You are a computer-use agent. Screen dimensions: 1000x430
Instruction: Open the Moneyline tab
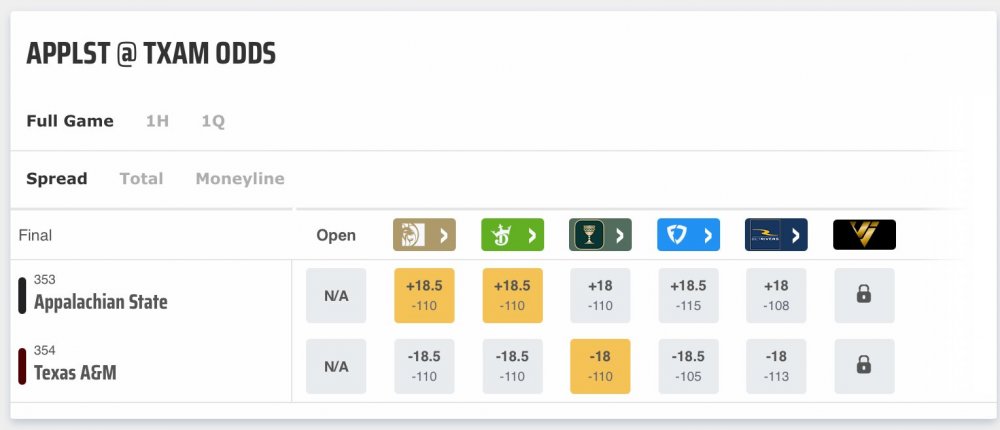tap(240, 179)
